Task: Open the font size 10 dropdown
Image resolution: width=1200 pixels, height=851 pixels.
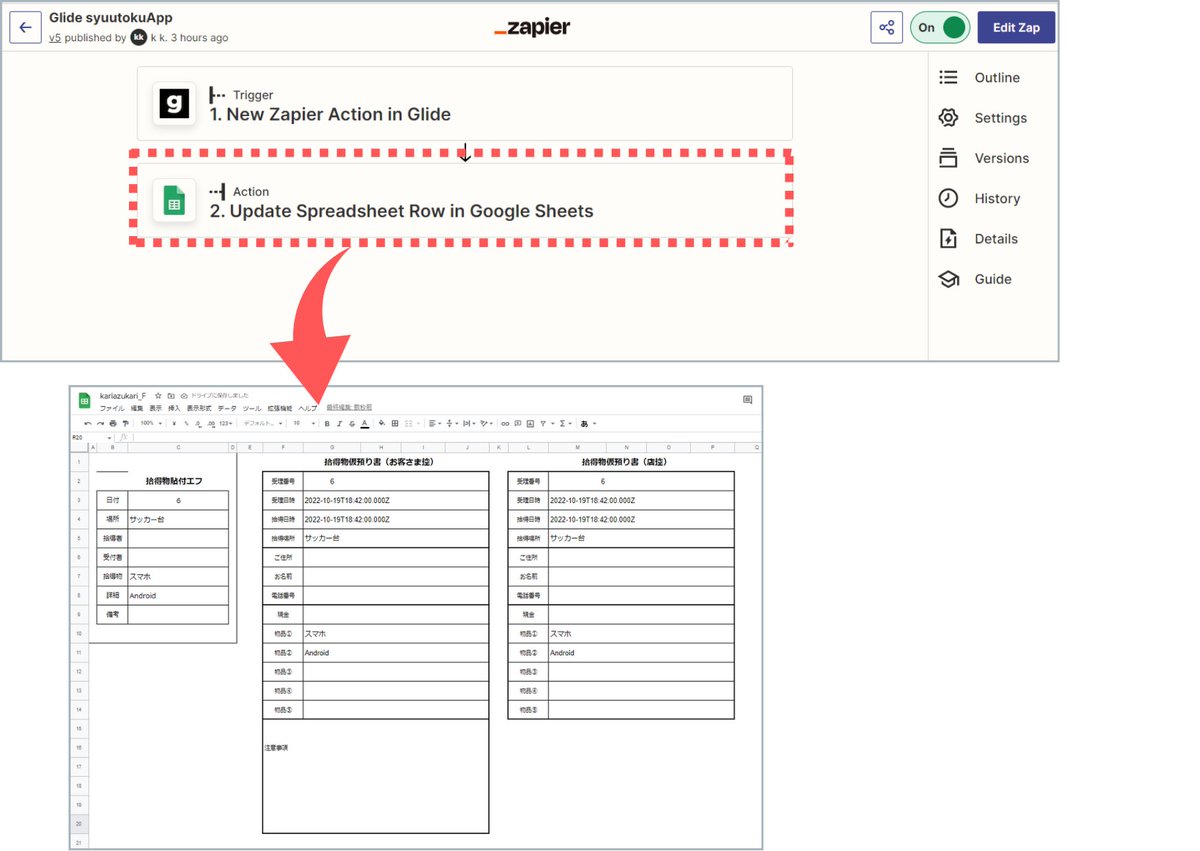Action: [305, 423]
